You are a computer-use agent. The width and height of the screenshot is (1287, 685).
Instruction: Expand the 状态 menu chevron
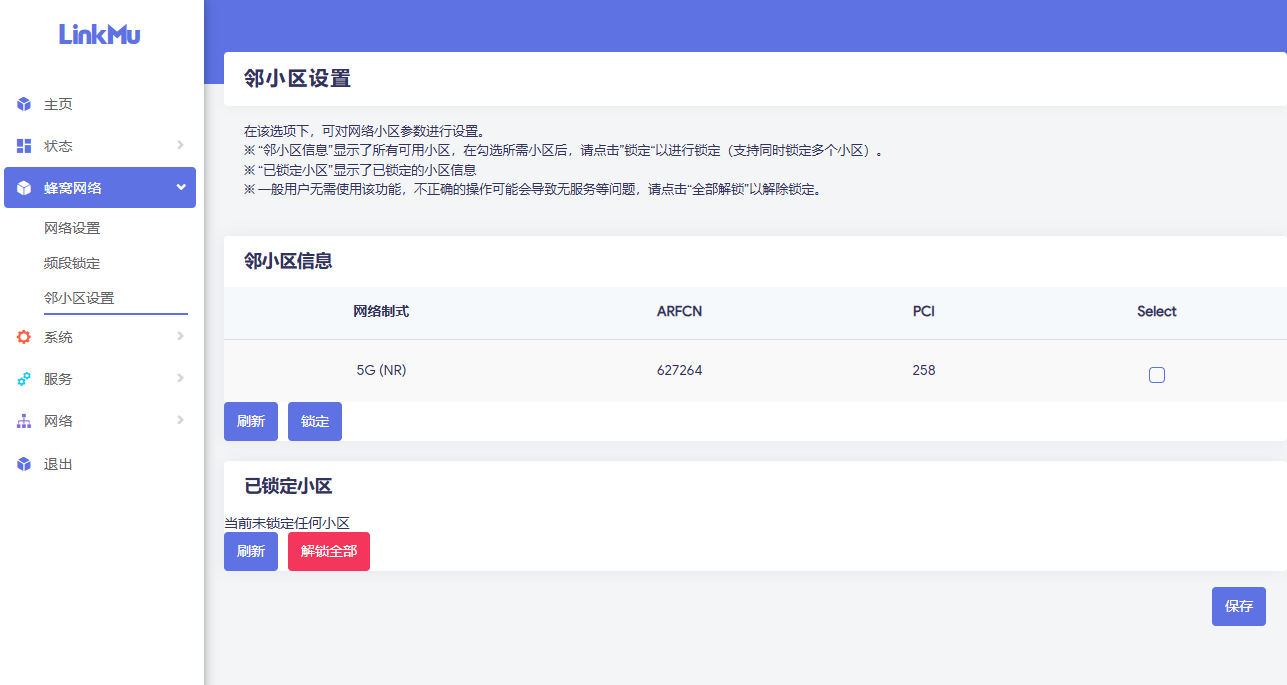click(x=180, y=145)
